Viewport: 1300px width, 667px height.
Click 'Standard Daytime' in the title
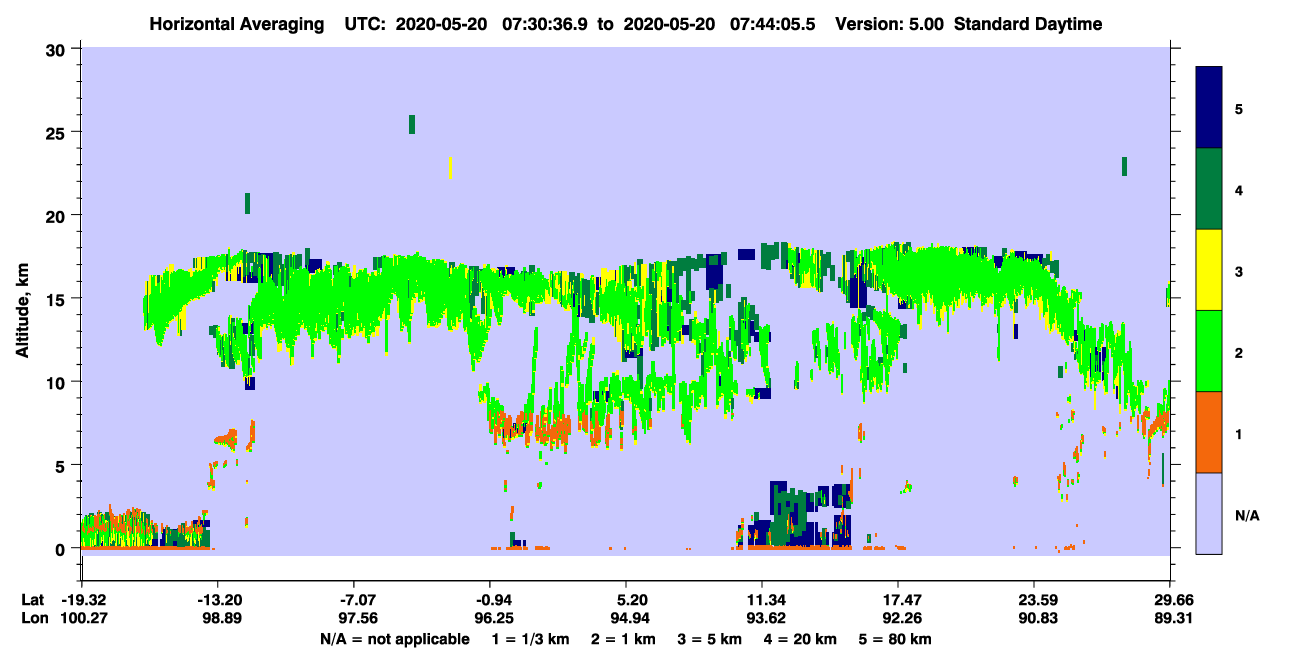[x=1029, y=24]
